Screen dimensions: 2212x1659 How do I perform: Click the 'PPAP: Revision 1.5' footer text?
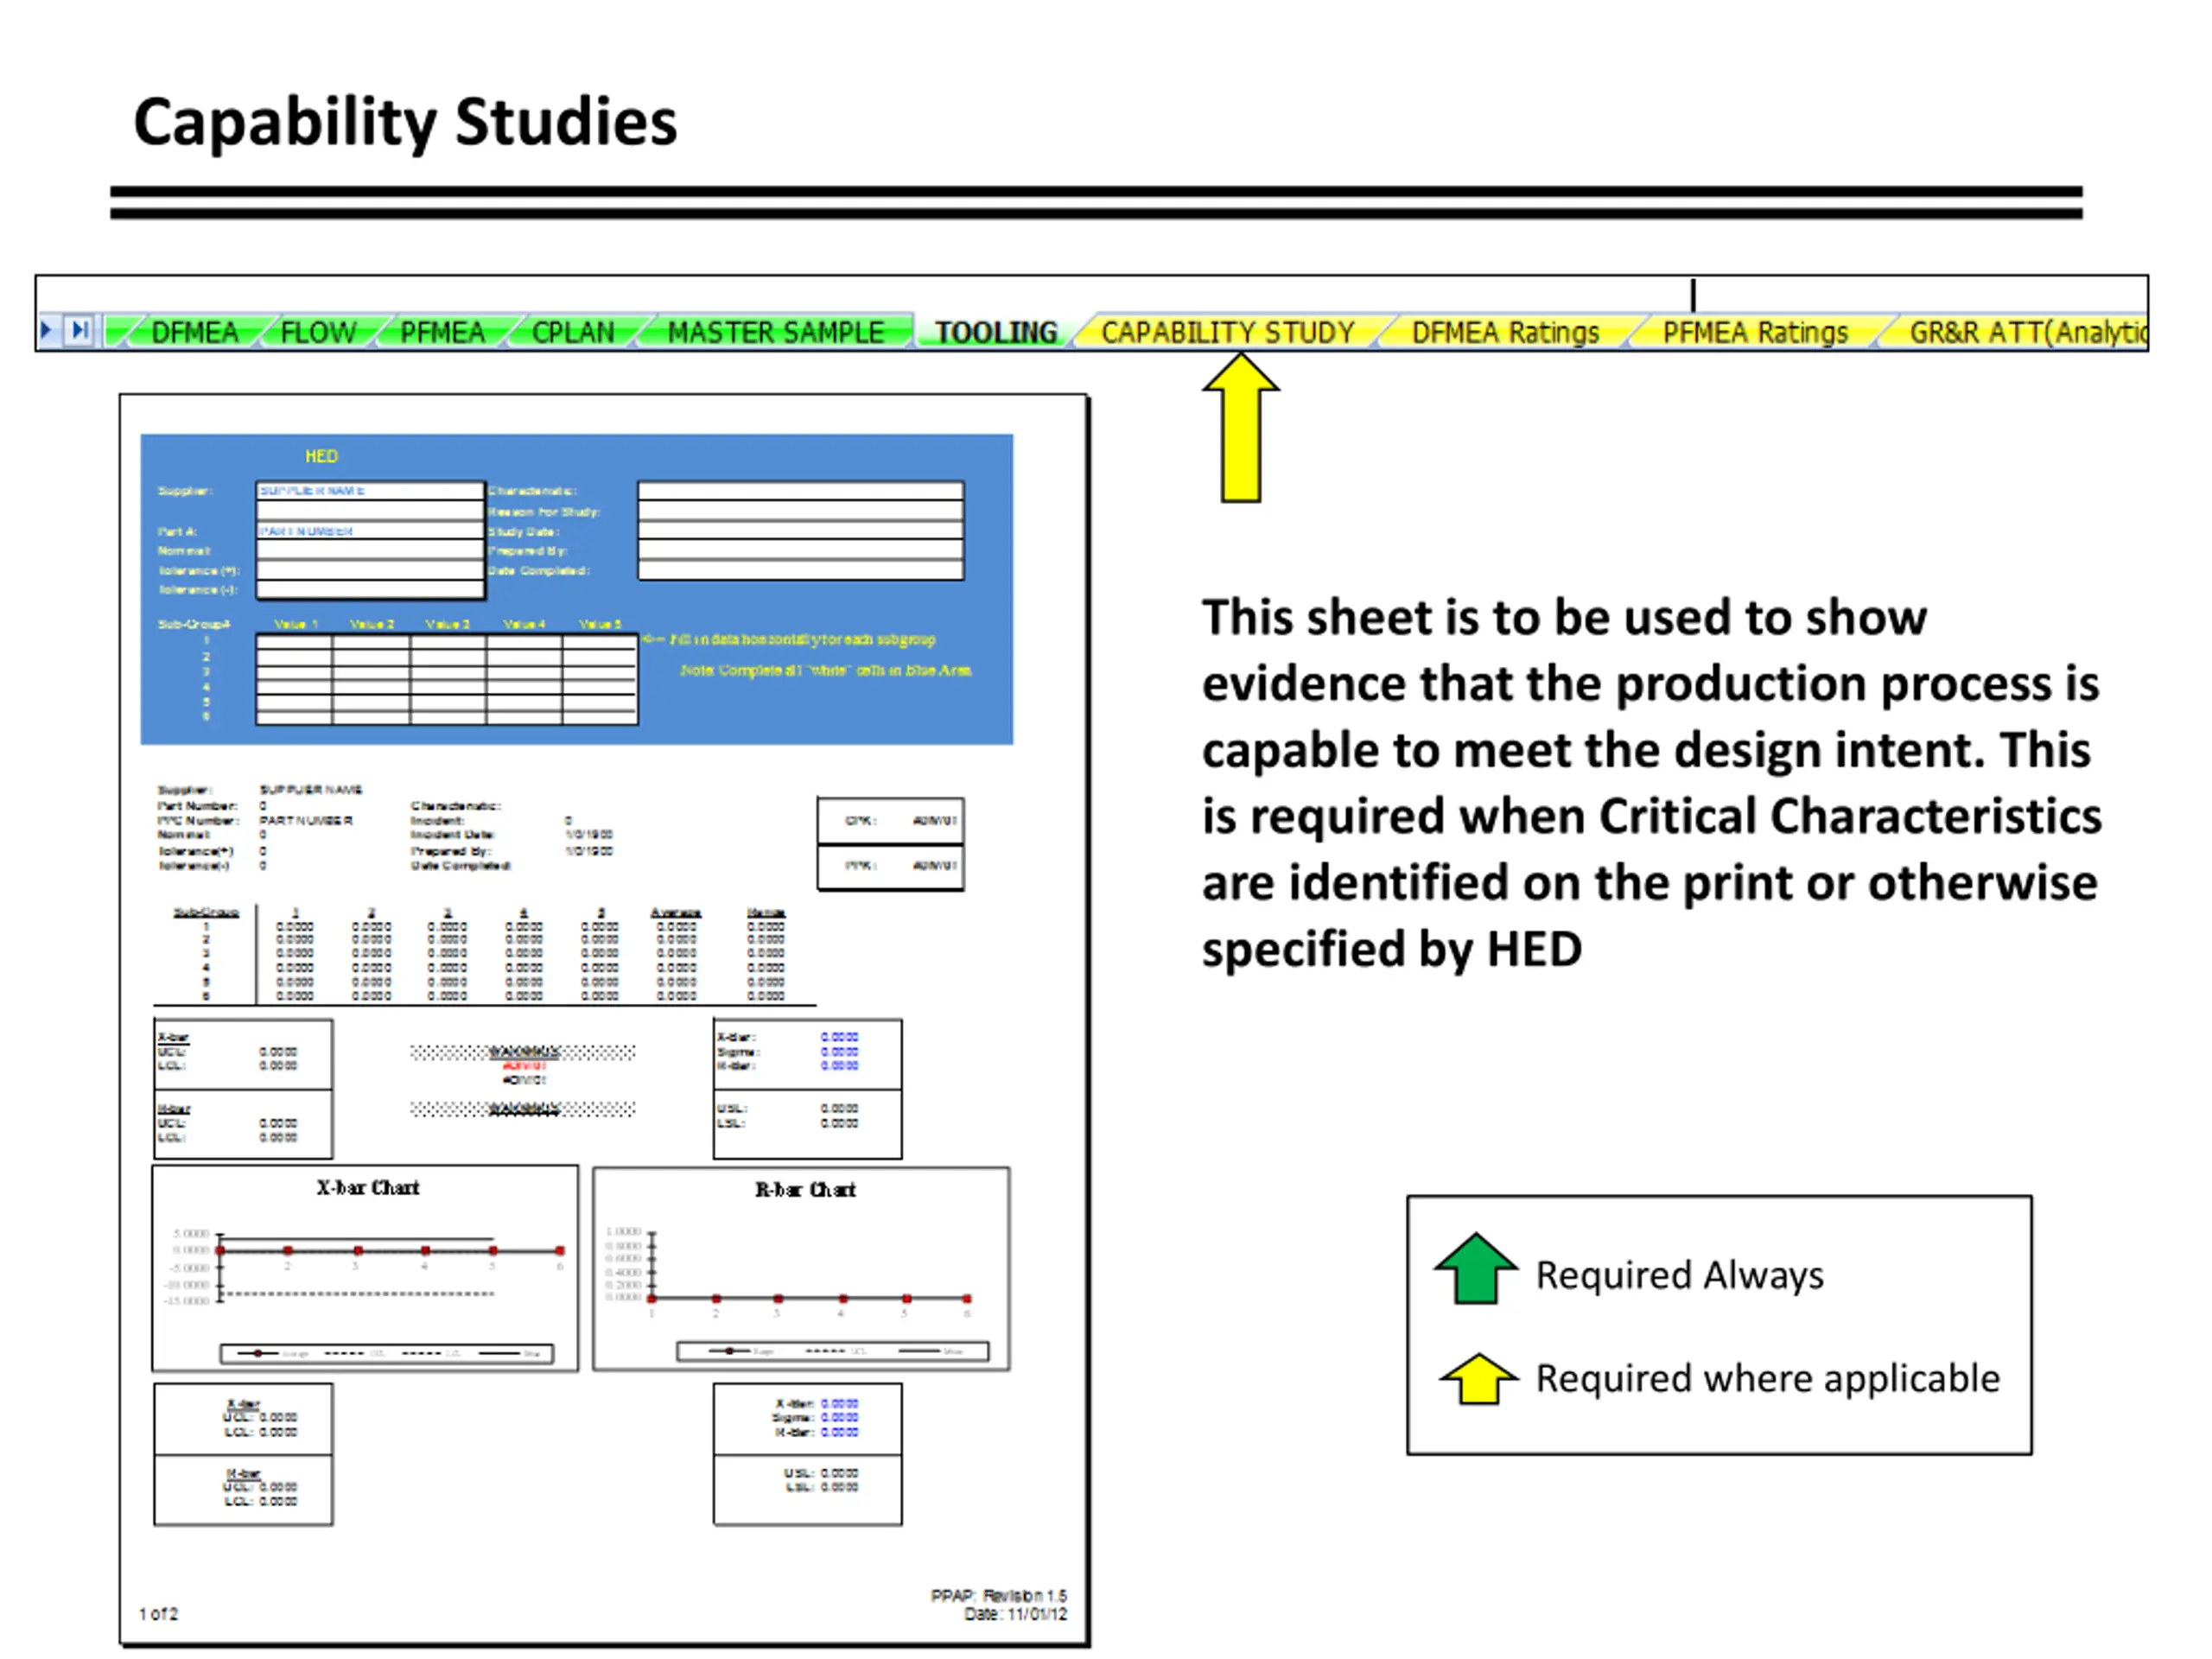[x=999, y=1596]
